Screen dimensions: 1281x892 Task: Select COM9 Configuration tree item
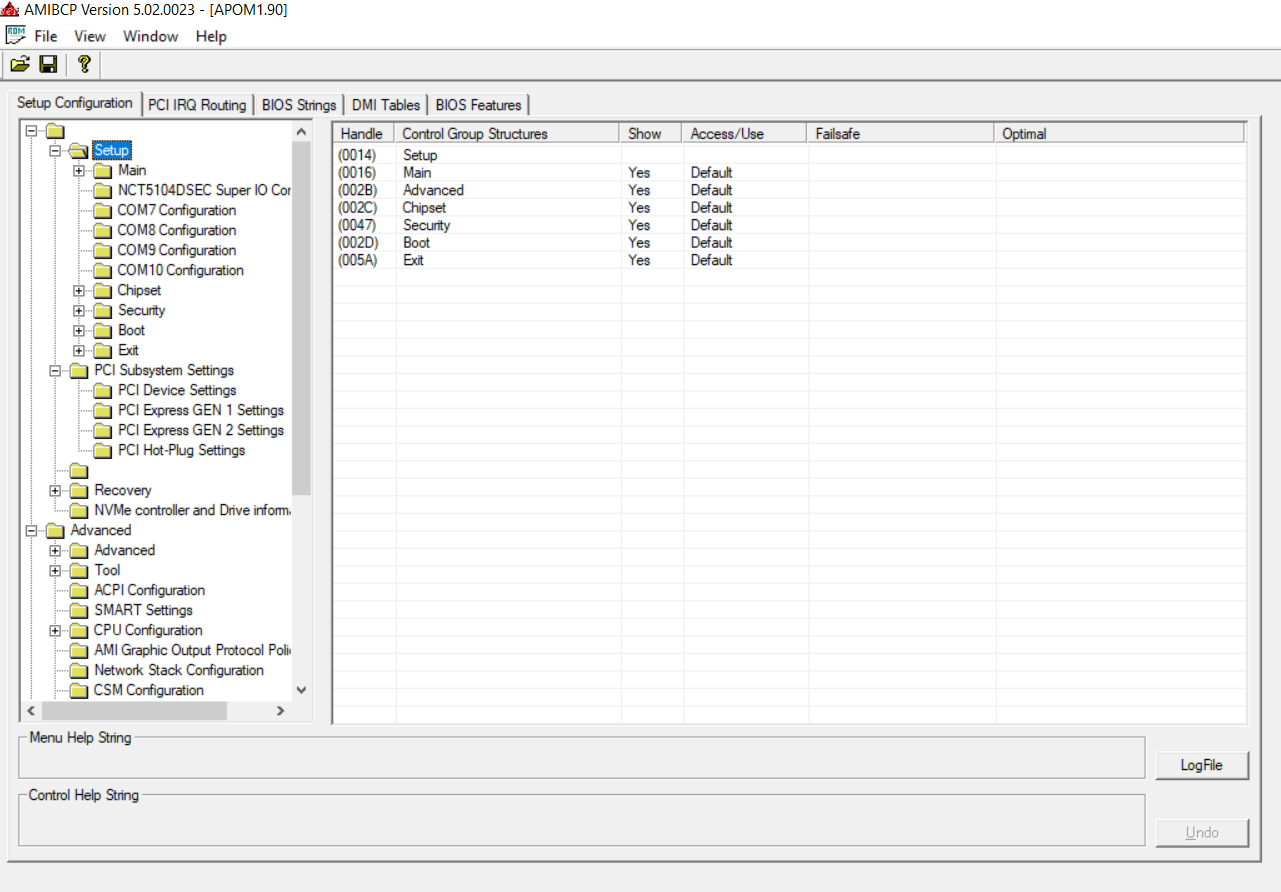tap(177, 251)
